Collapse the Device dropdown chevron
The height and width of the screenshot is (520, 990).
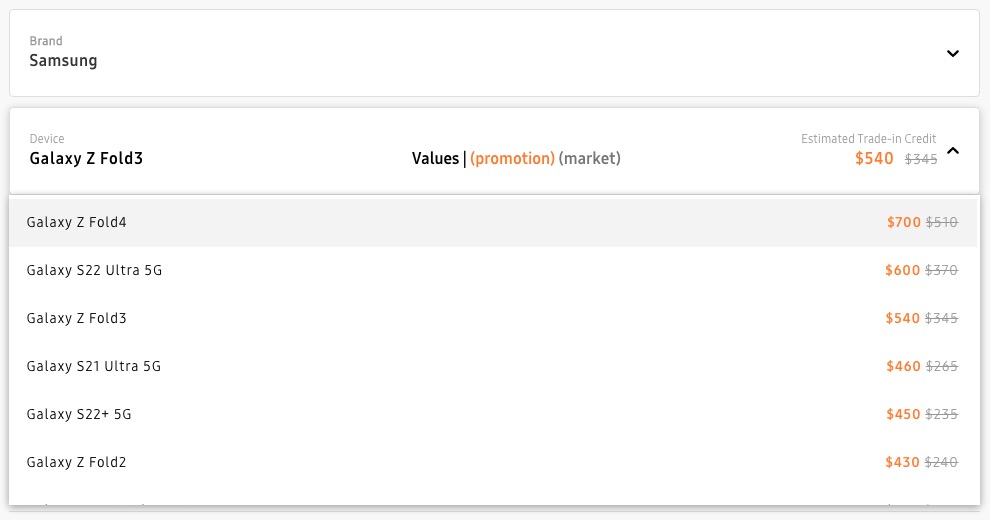click(952, 151)
